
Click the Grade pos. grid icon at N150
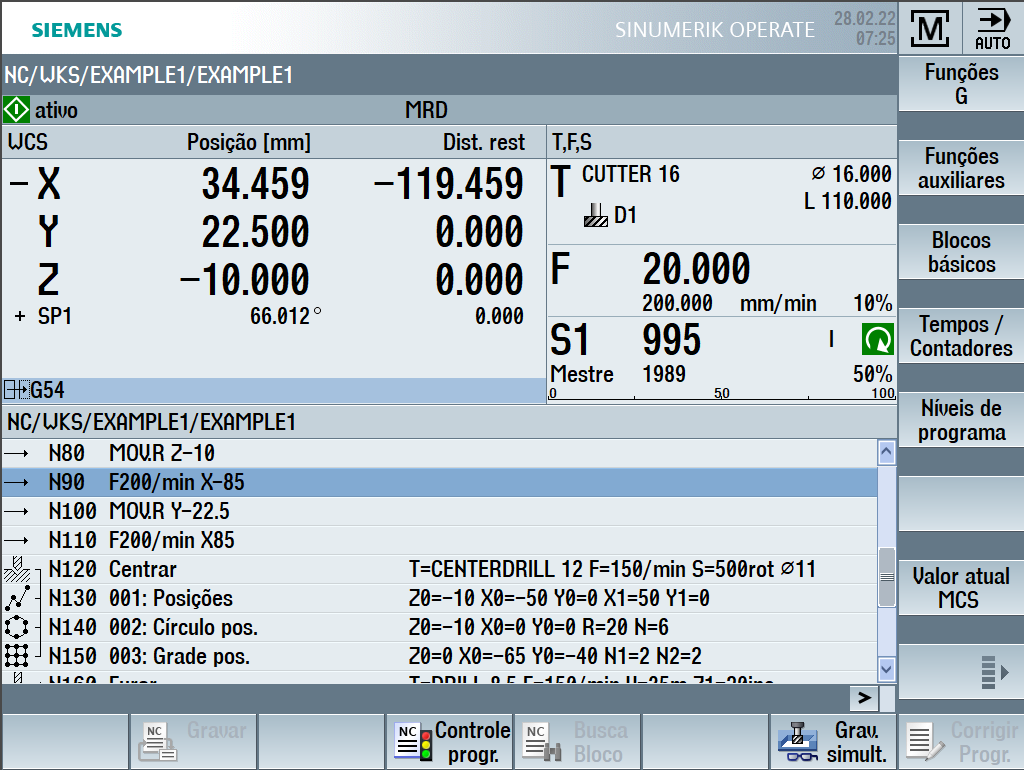point(17,656)
